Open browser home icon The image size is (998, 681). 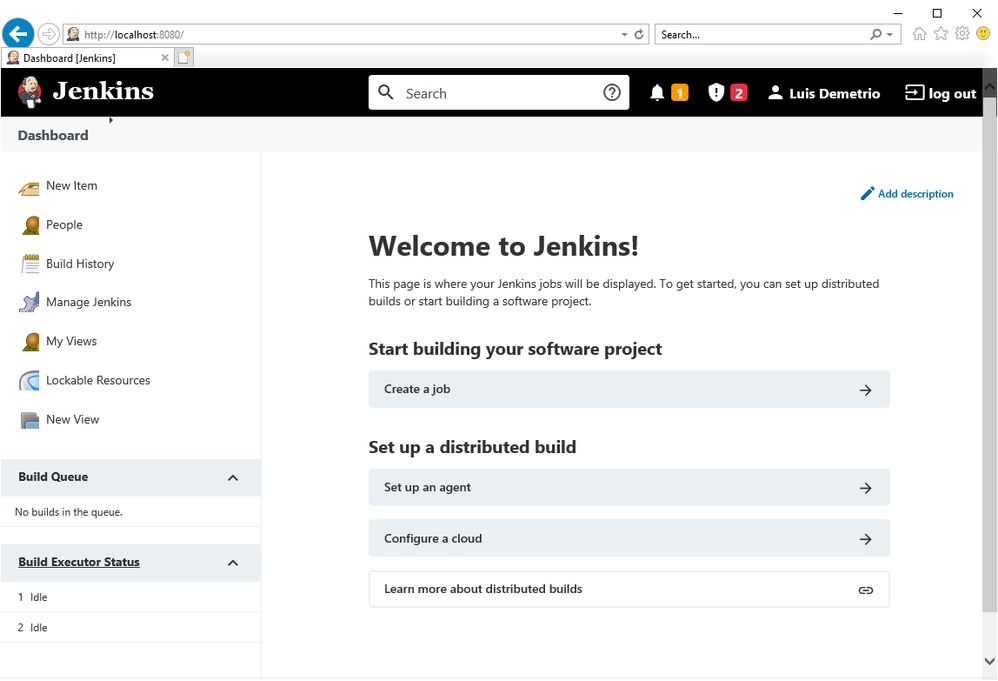pos(919,34)
